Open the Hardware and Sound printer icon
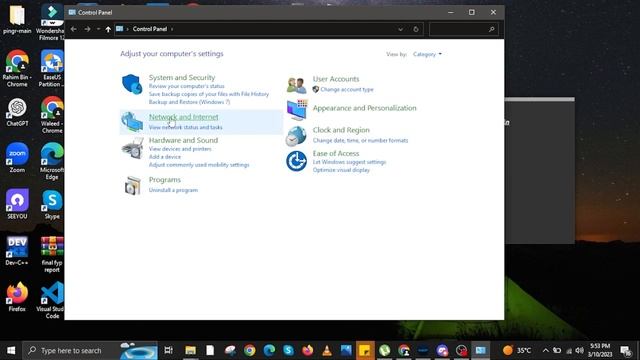Screen dimensions: 640x360 132,148
